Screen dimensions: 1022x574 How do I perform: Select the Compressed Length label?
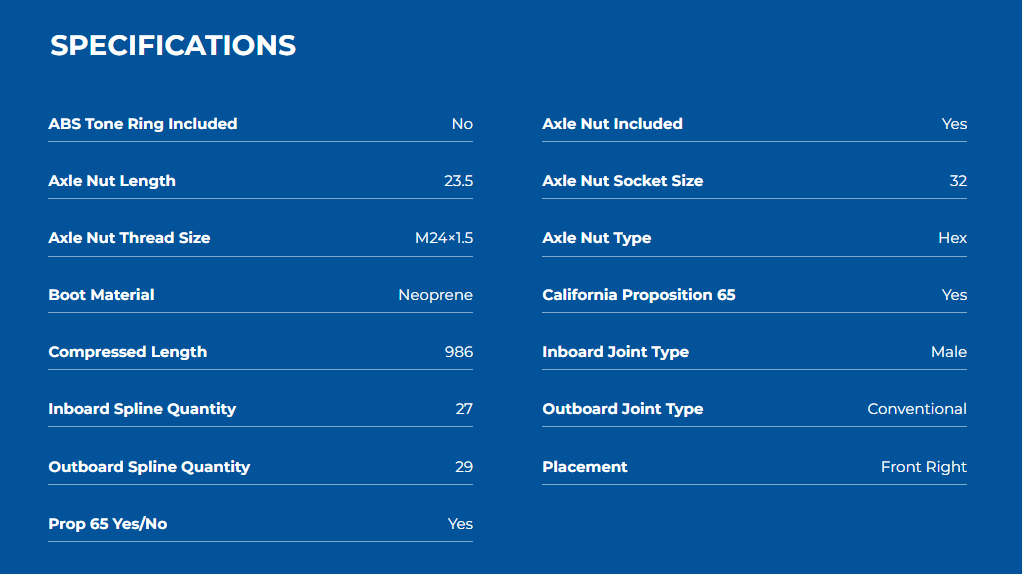click(x=128, y=352)
